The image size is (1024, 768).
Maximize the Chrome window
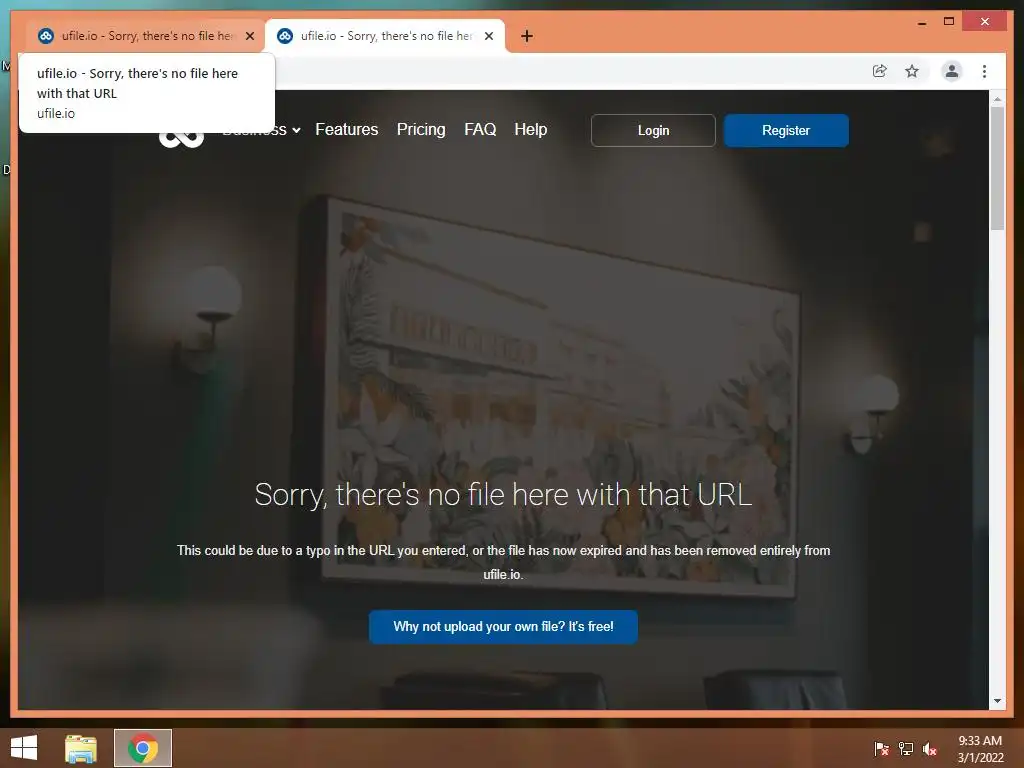click(949, 22)
